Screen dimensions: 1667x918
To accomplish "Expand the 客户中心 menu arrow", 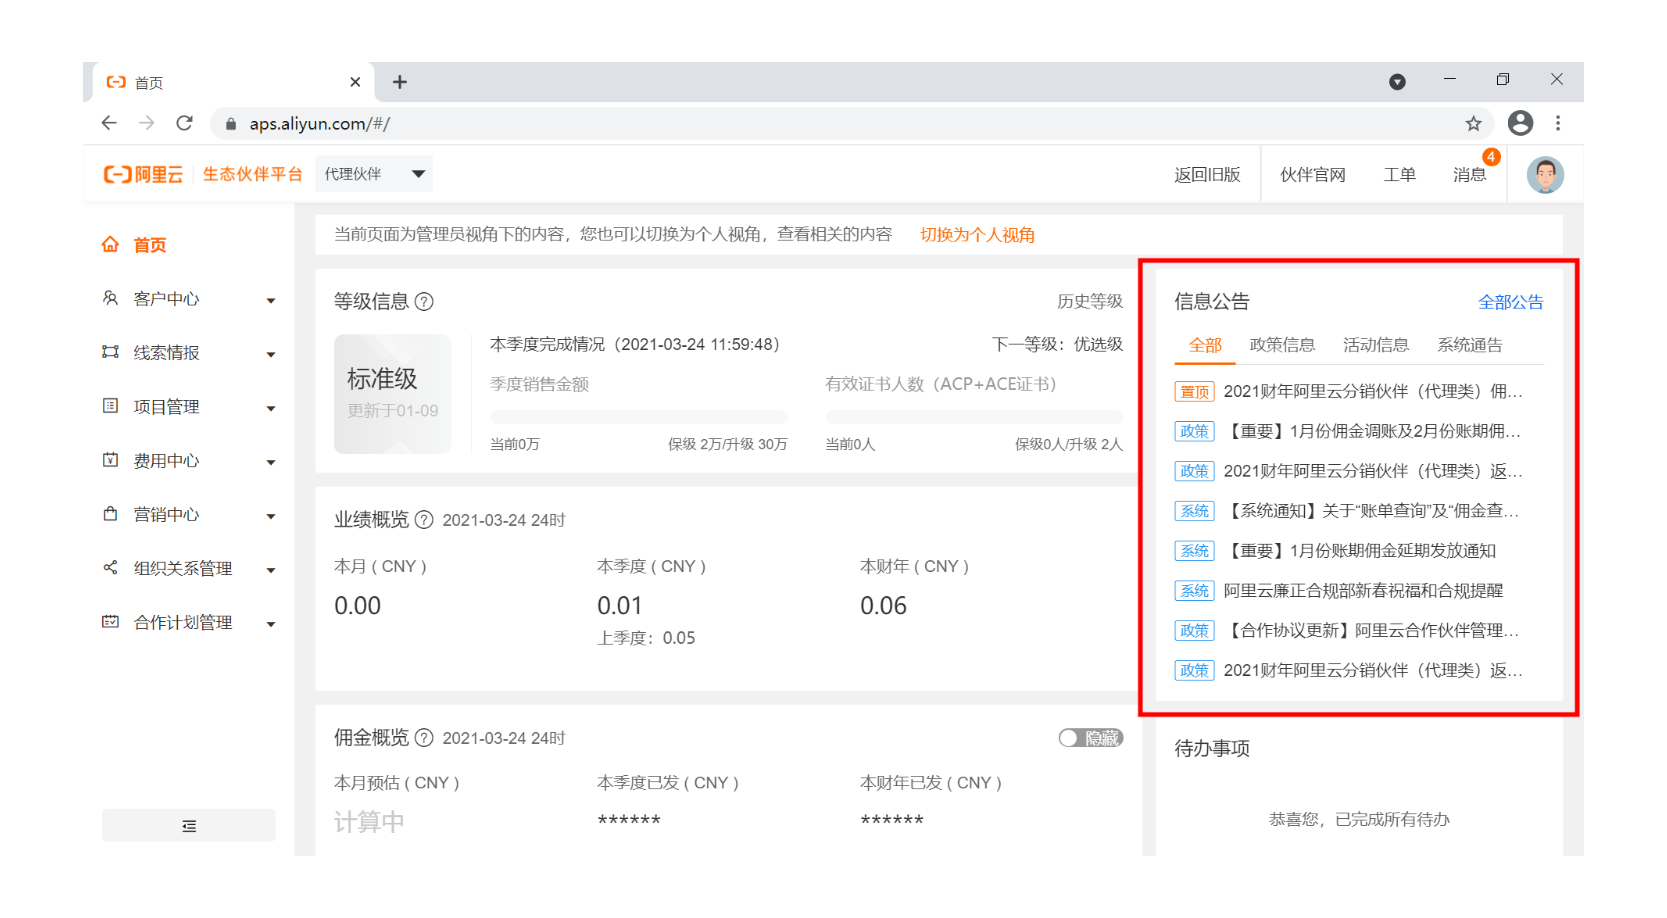I will 270,300.
